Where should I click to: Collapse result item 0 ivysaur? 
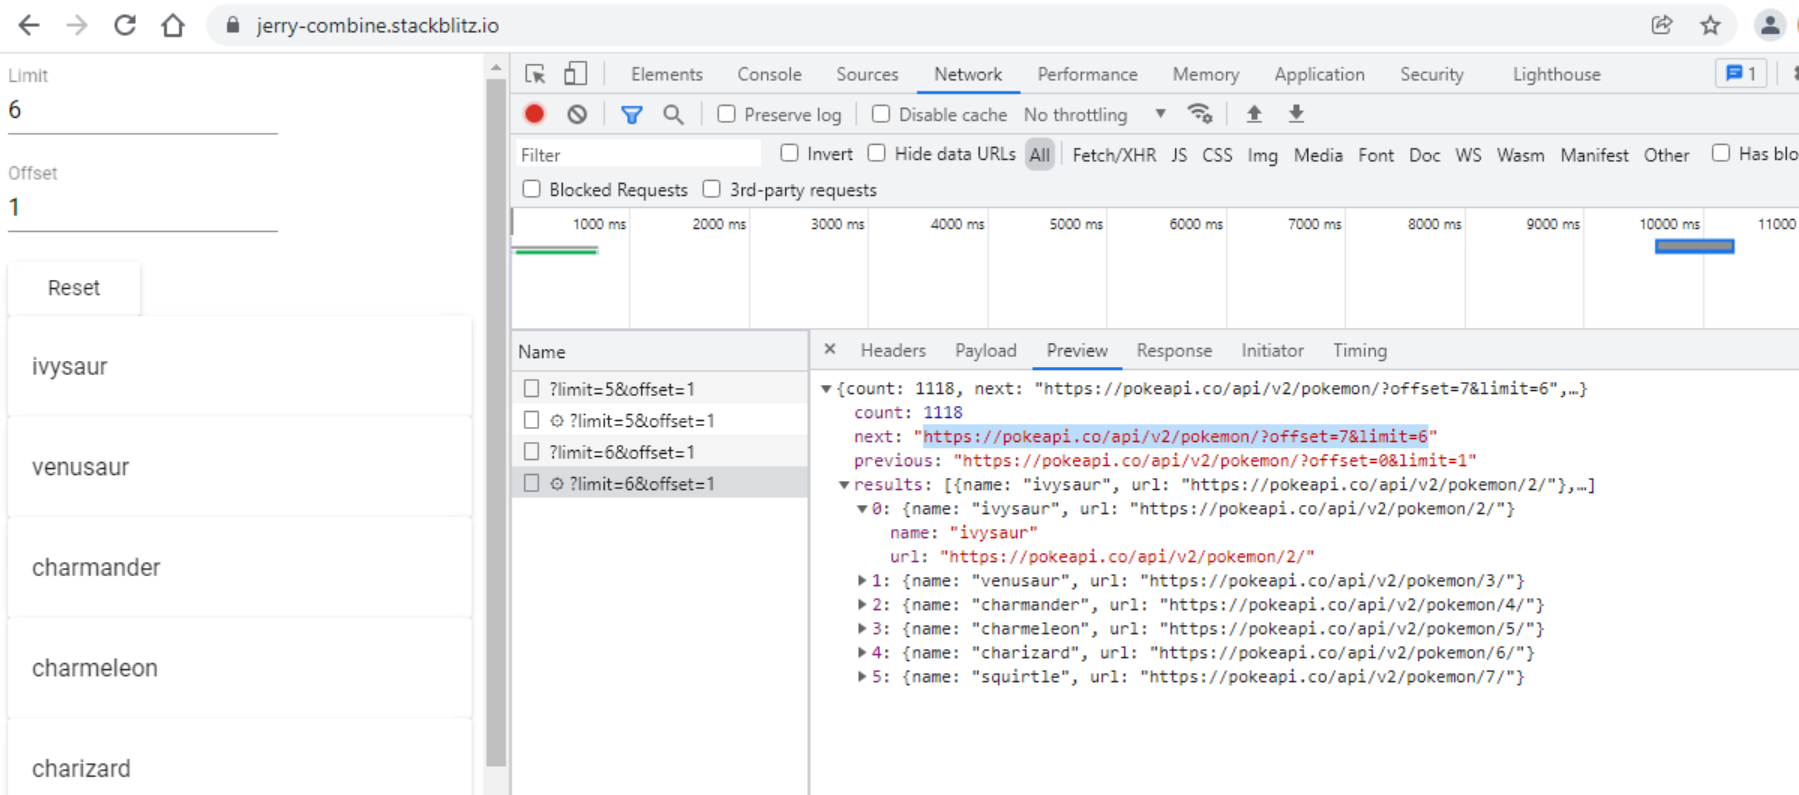click(862, 509)
